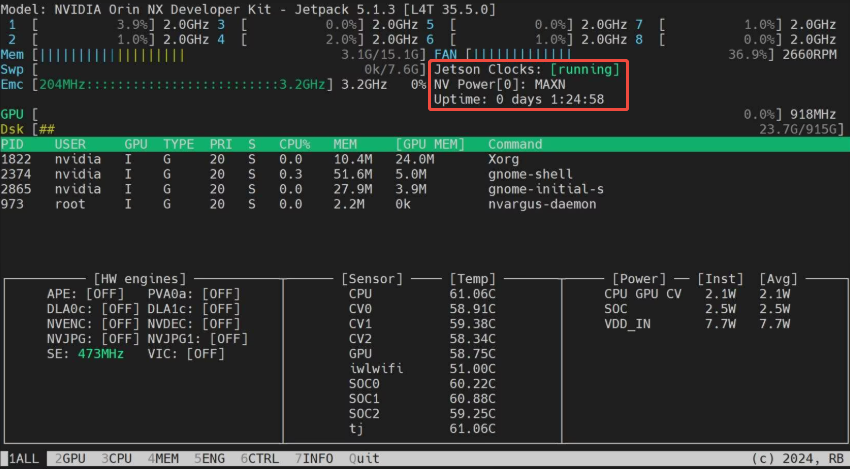Click the CPU core 8 usage bar
The width and height of the screenshot is (850, 469).
[x=720, y=40]
